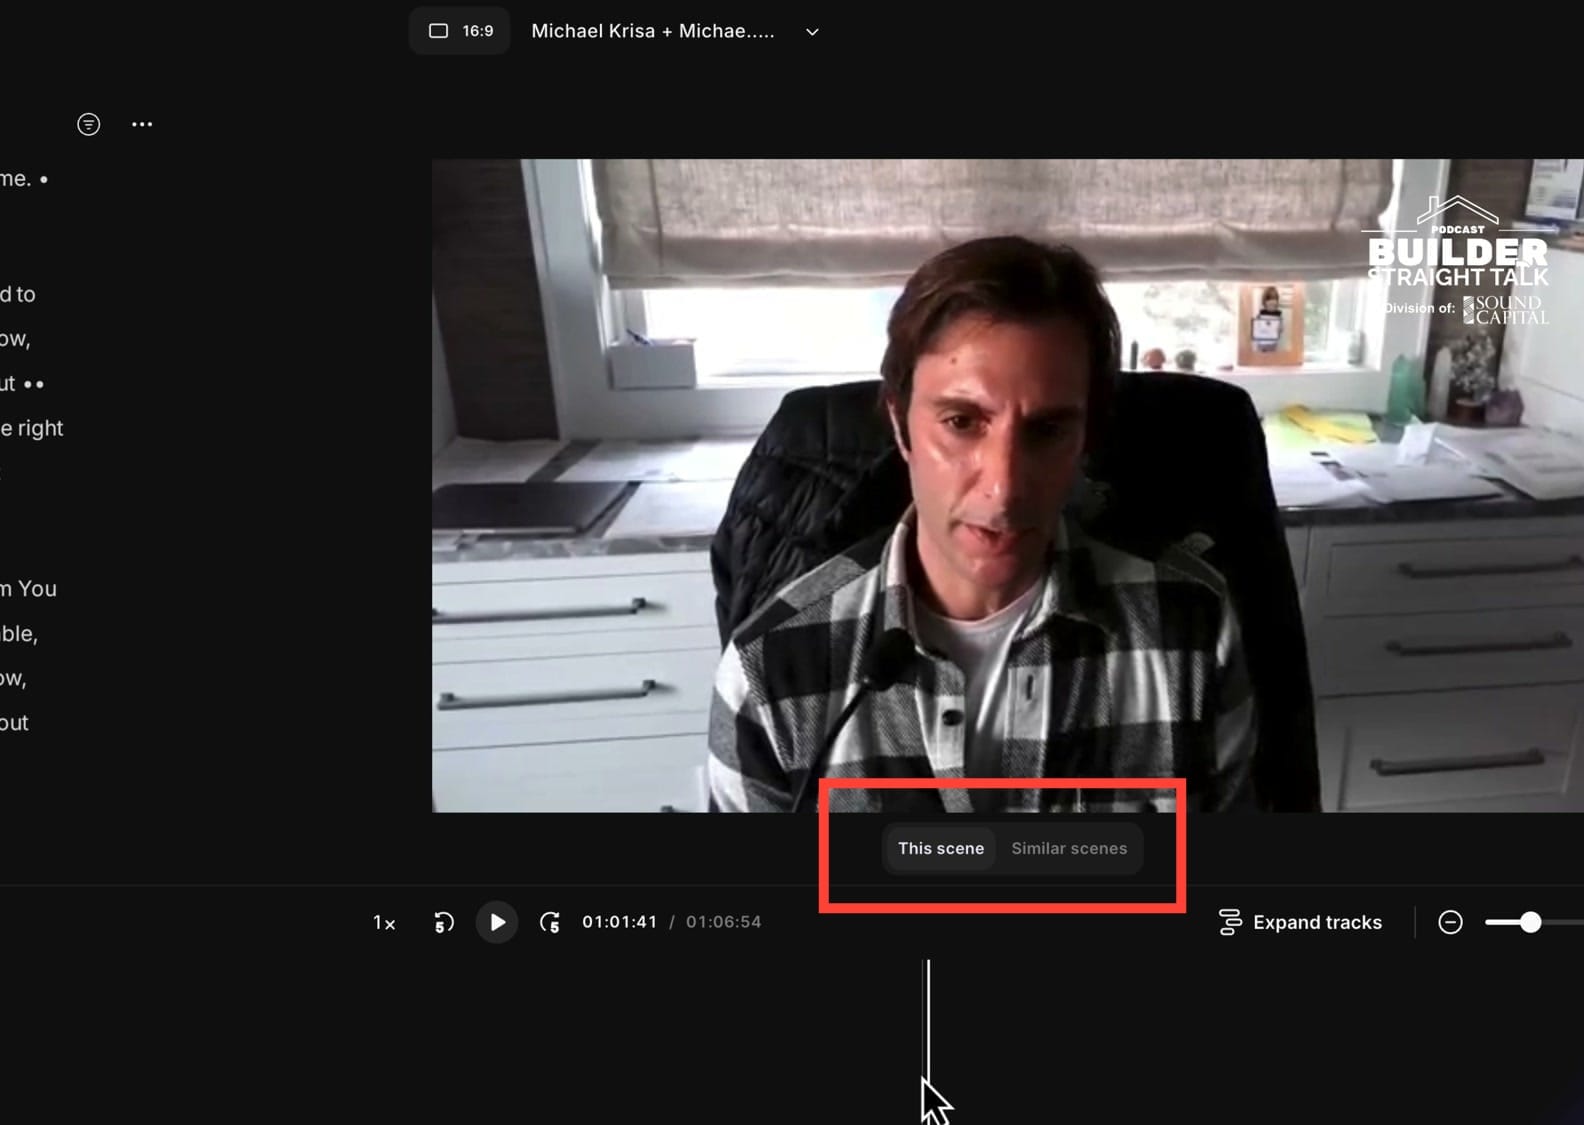
Task: Switch to Similar scenes tab
Action: (1069, 848)
